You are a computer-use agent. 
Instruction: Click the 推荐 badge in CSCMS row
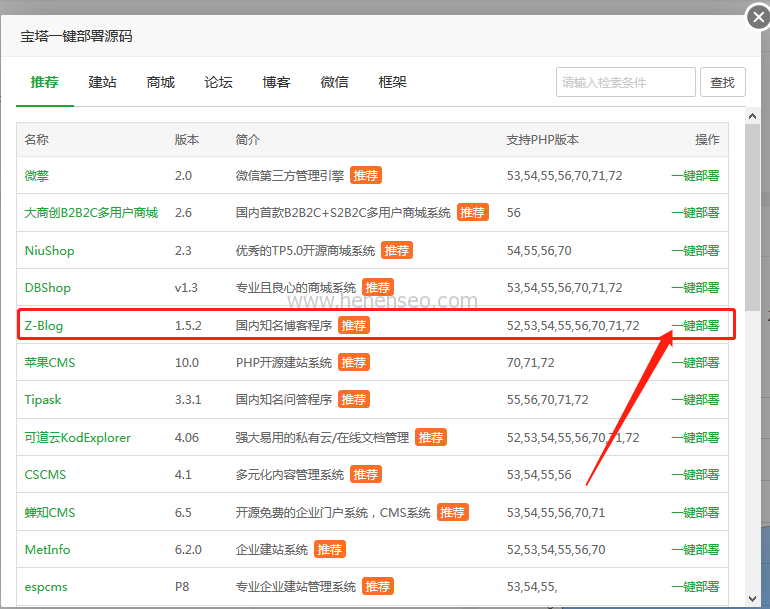point(365,474)
